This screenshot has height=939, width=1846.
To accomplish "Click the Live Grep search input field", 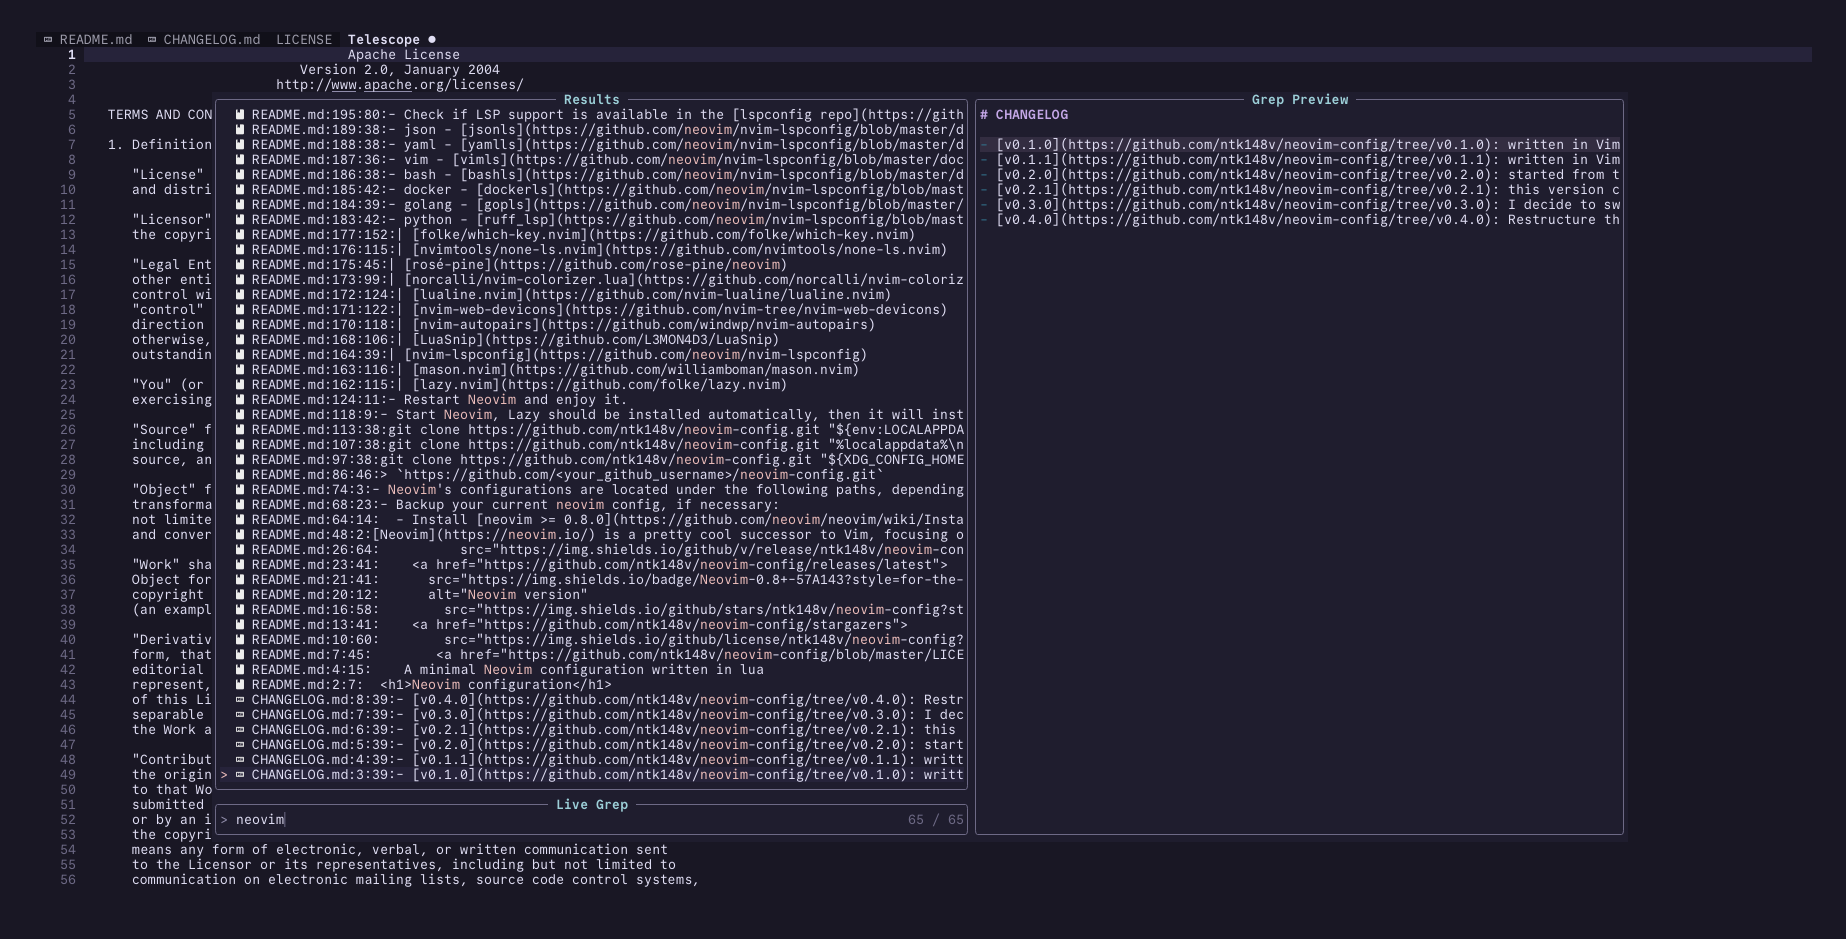I will tap(560, 820).
